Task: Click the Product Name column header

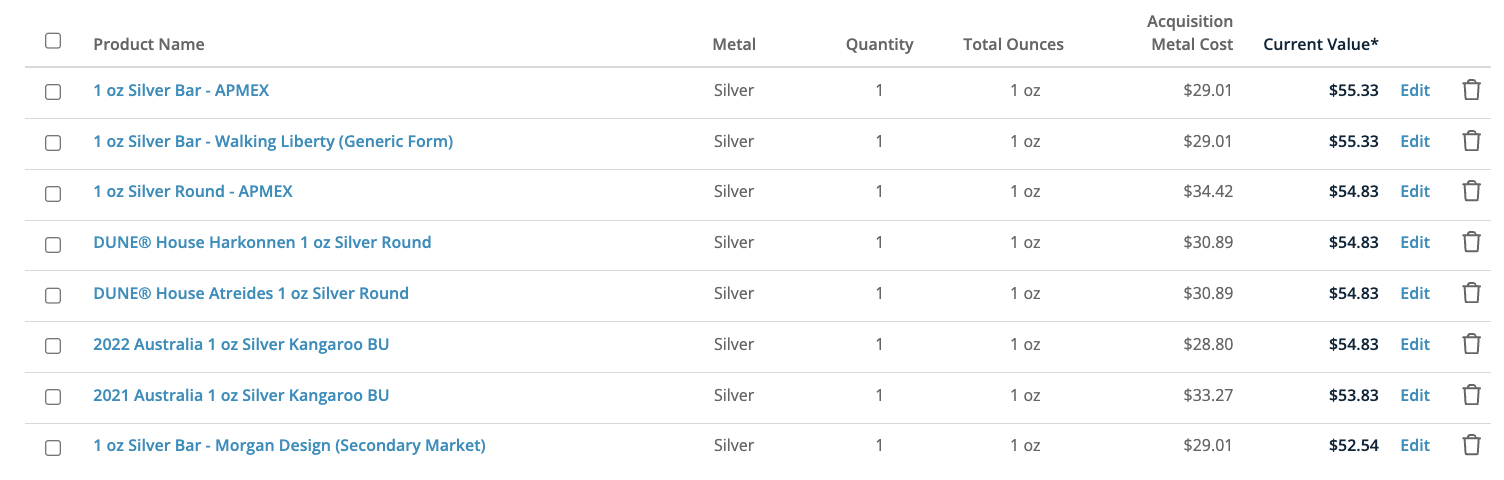Action: click(149, 44)
